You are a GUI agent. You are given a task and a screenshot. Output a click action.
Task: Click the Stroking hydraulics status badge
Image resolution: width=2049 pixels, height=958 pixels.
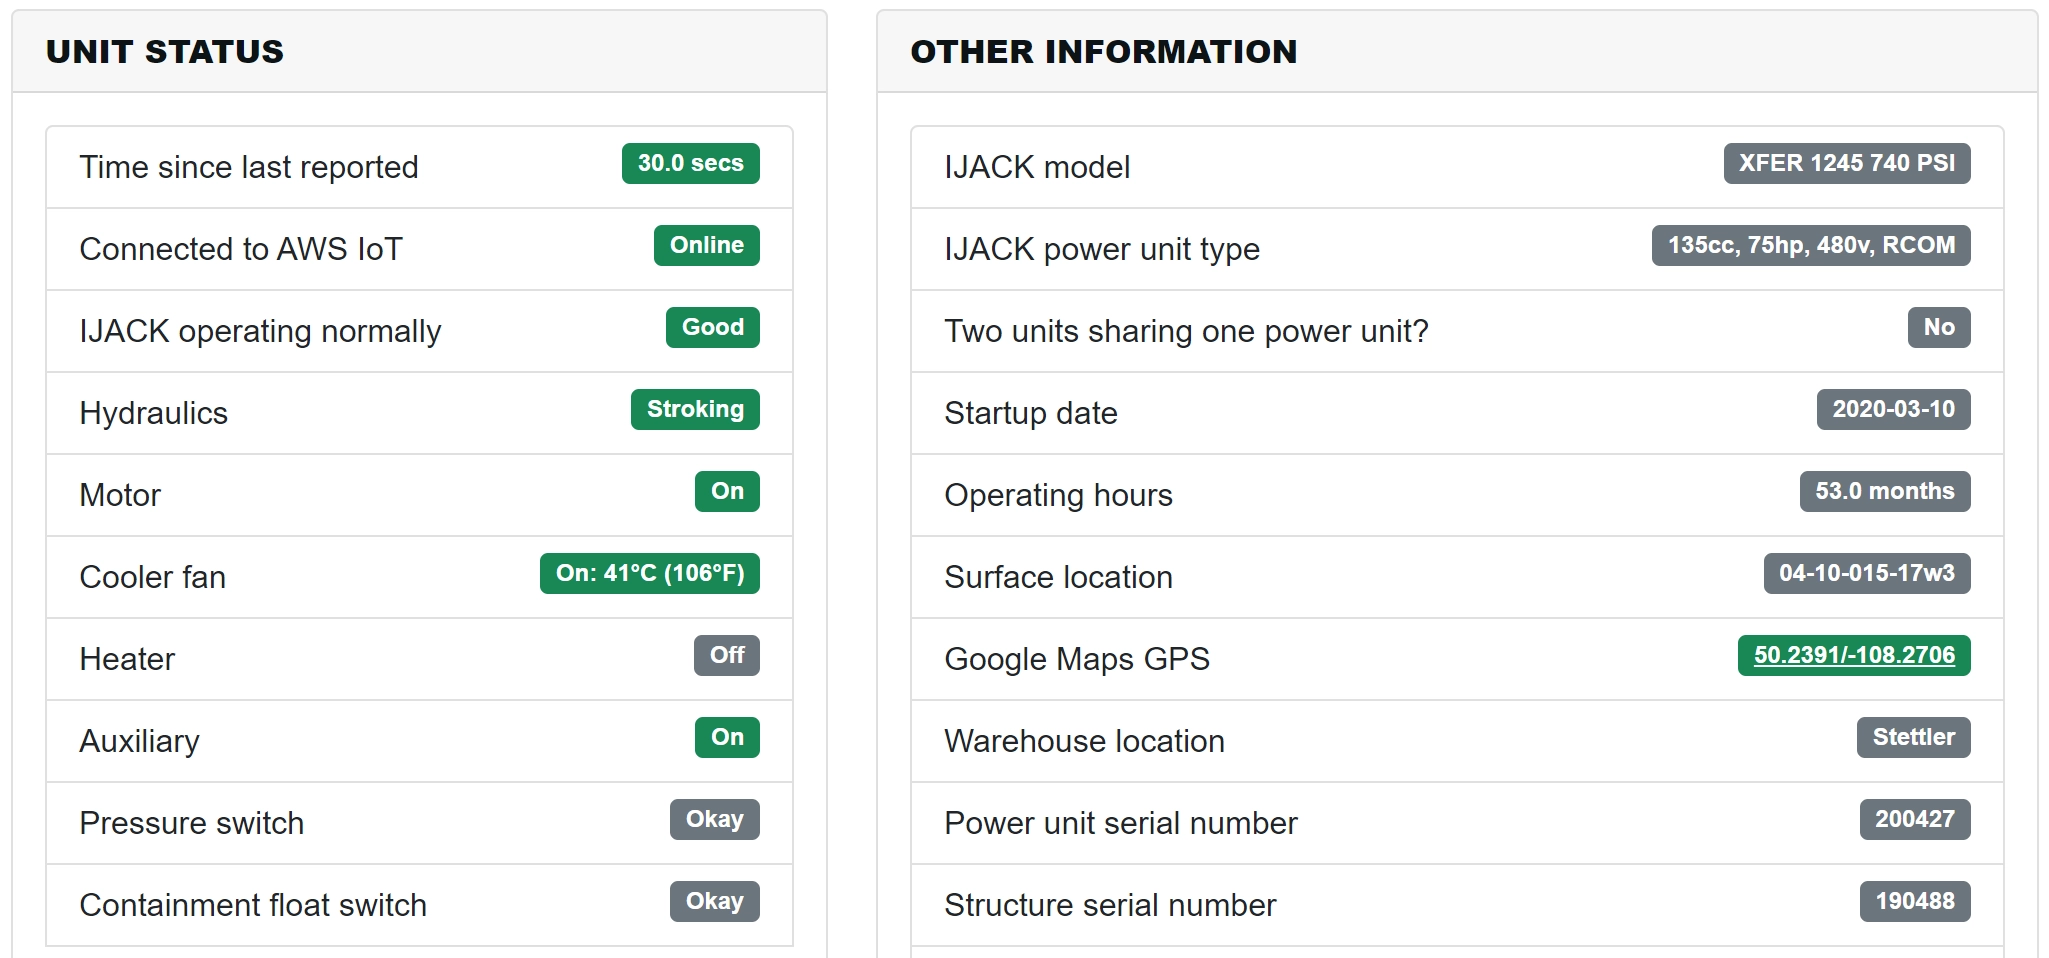[694, 409]
